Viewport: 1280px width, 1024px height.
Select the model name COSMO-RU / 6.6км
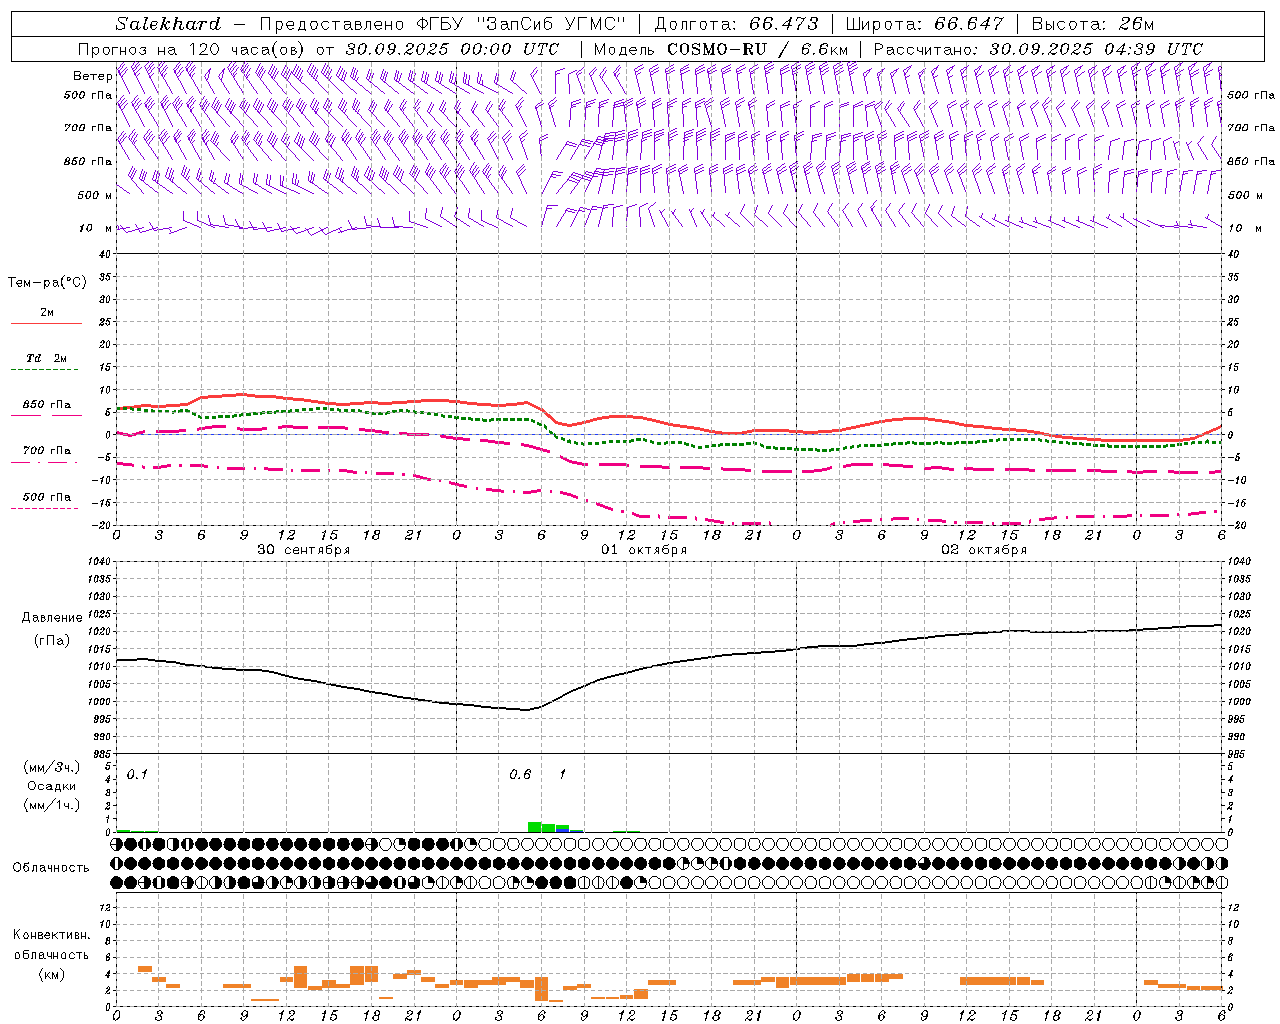pos(757,49)
